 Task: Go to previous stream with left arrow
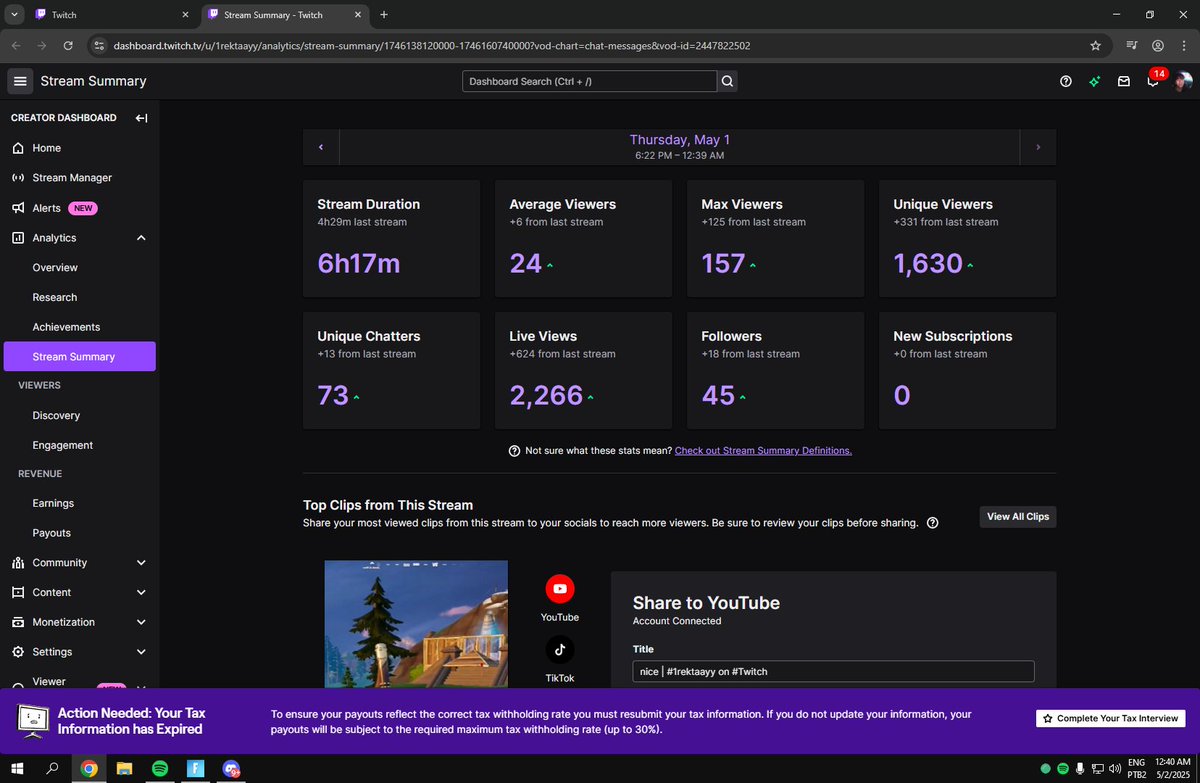321,147
